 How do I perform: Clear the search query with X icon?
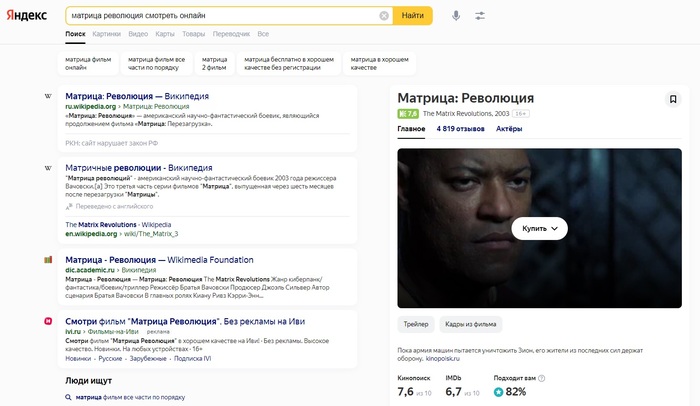coord(384,15)
